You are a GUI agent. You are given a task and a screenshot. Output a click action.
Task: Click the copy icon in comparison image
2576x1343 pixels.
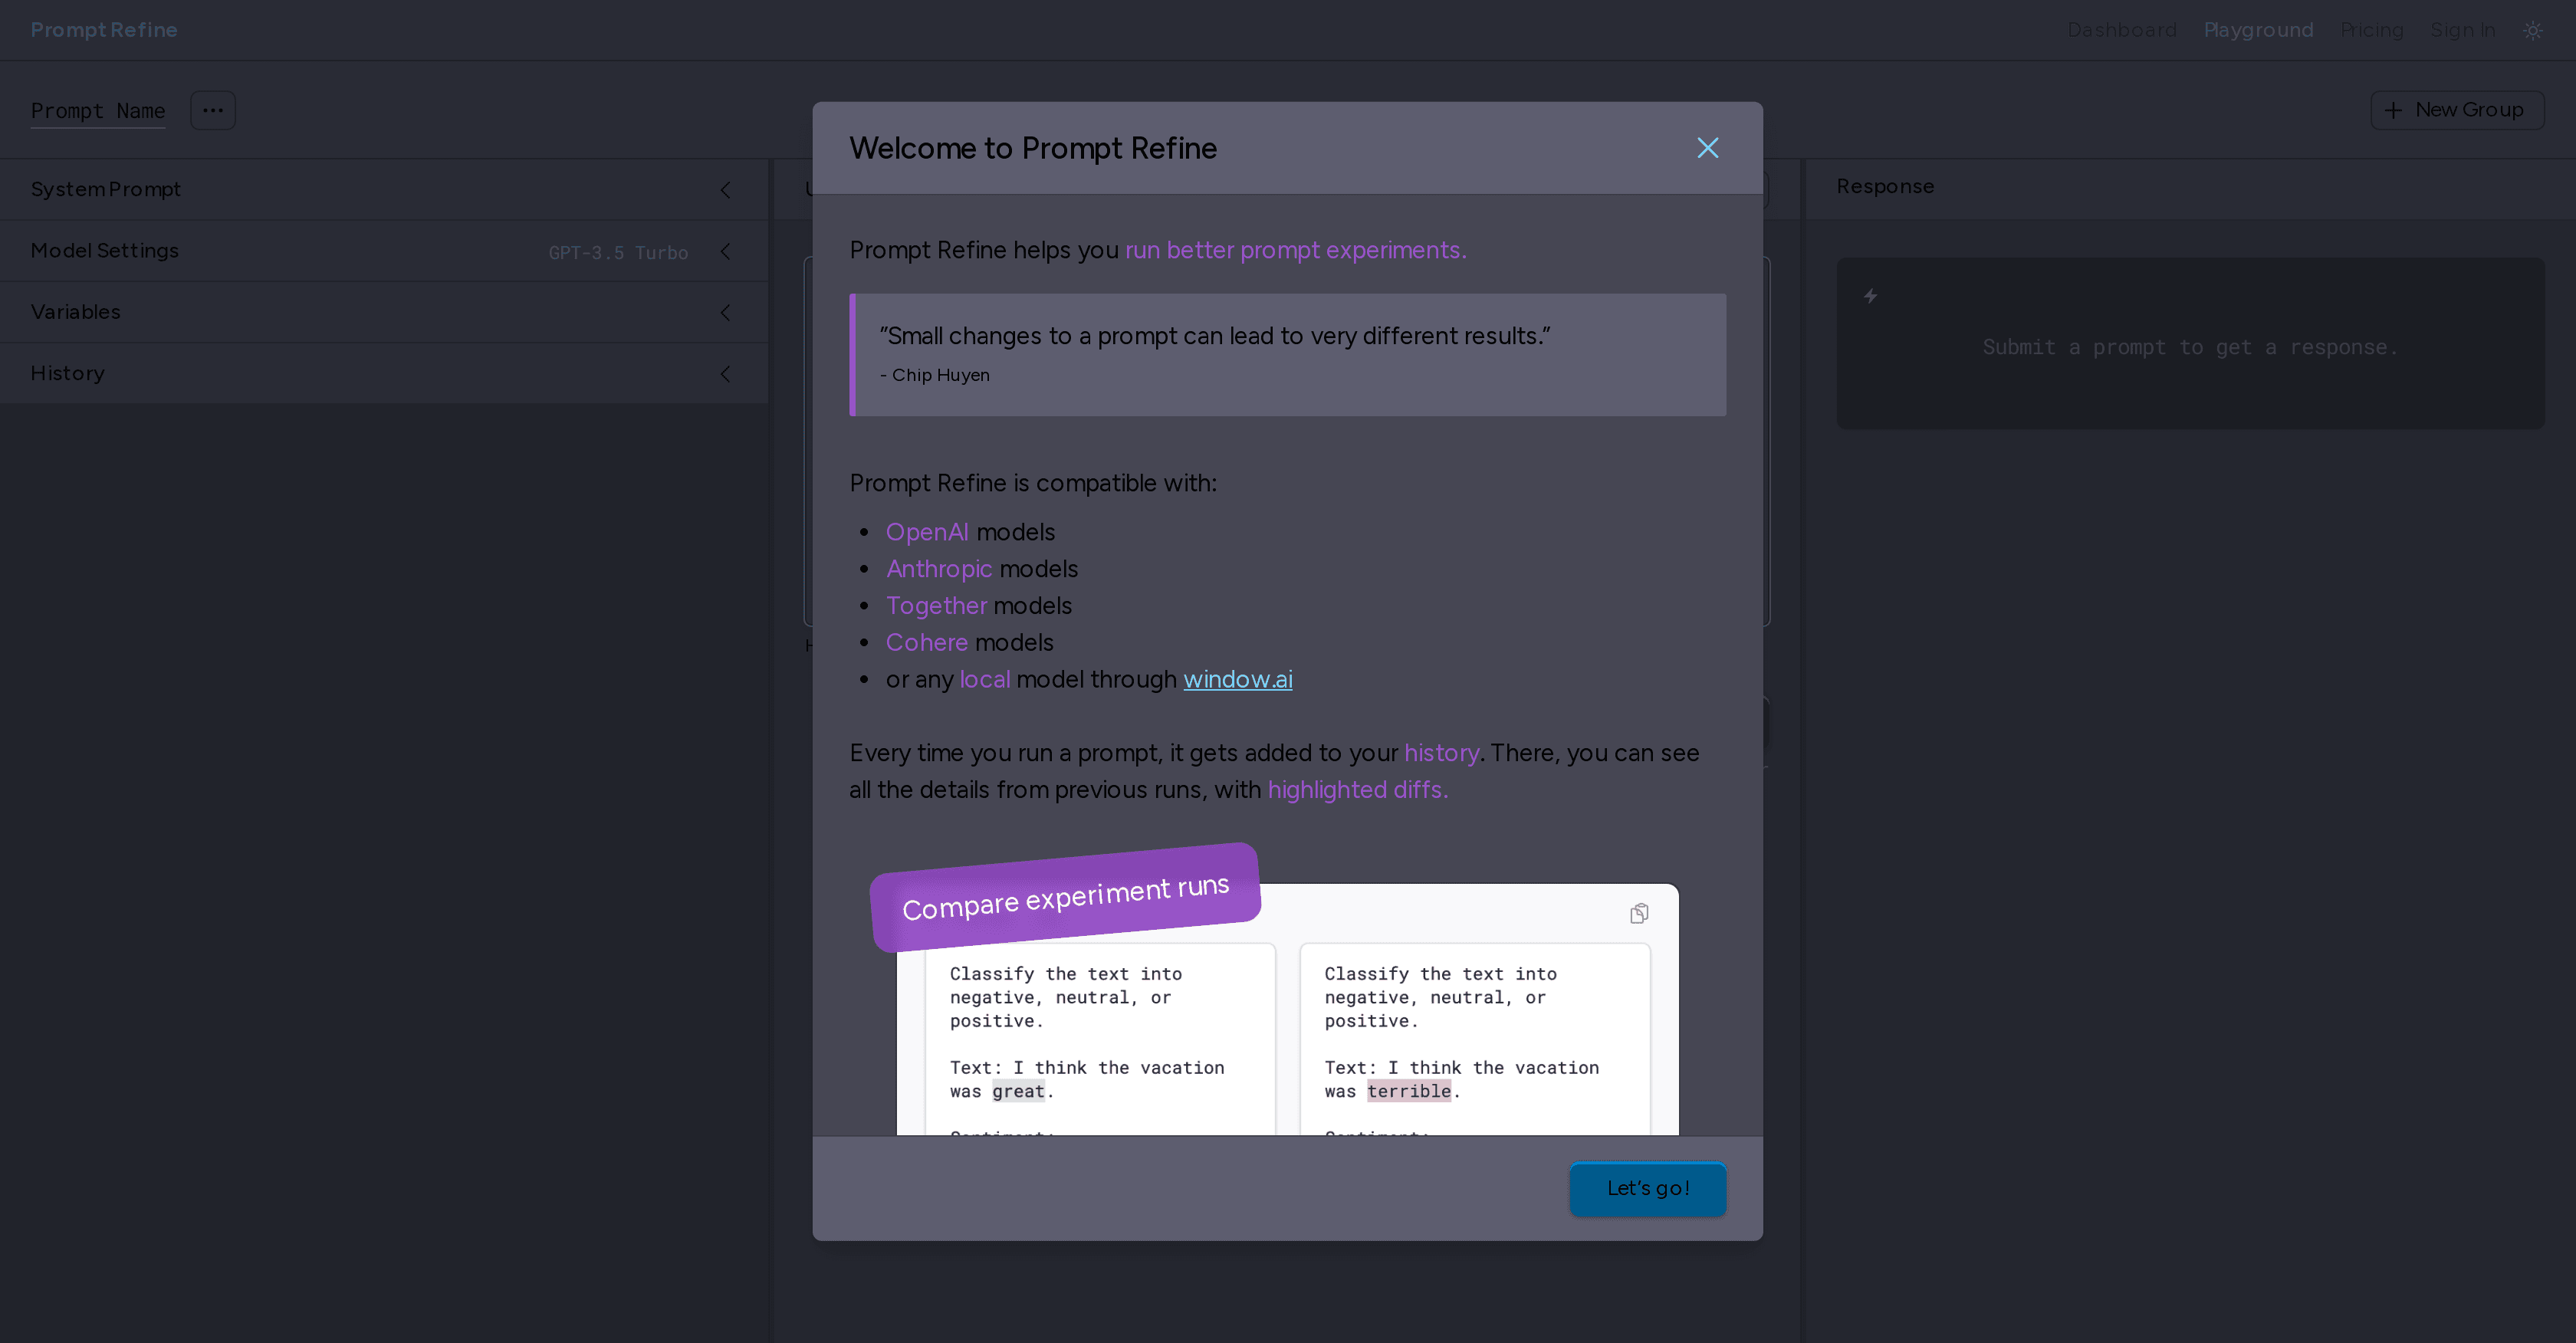point(1639,913)
